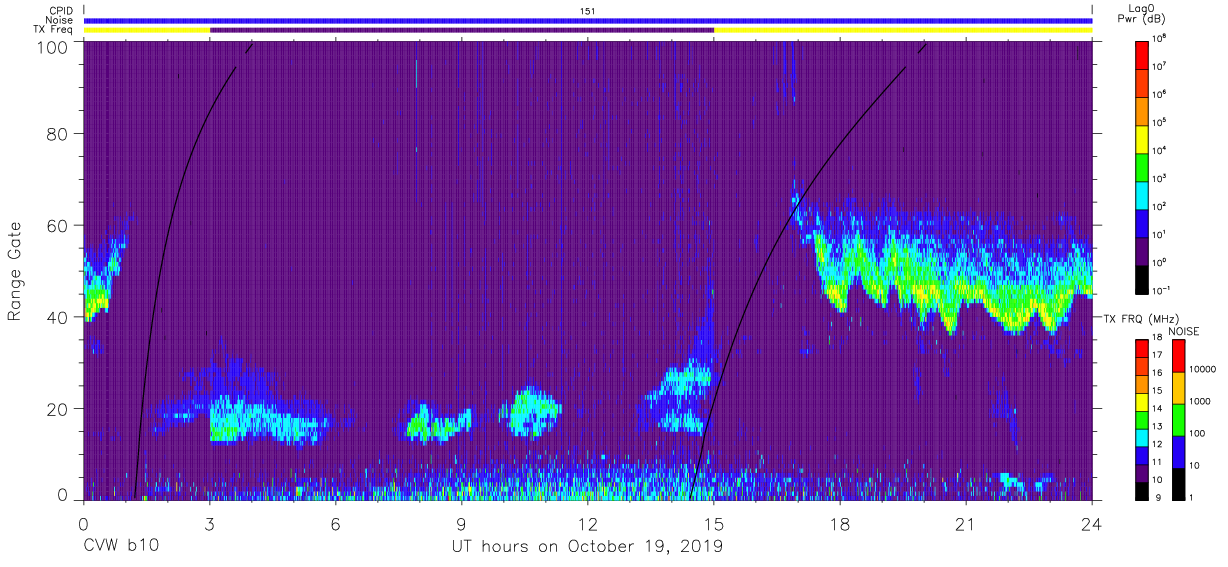Screen dimensions: 1228x567
Task: Click NOISE legend label 10000
Action: 1202,369
